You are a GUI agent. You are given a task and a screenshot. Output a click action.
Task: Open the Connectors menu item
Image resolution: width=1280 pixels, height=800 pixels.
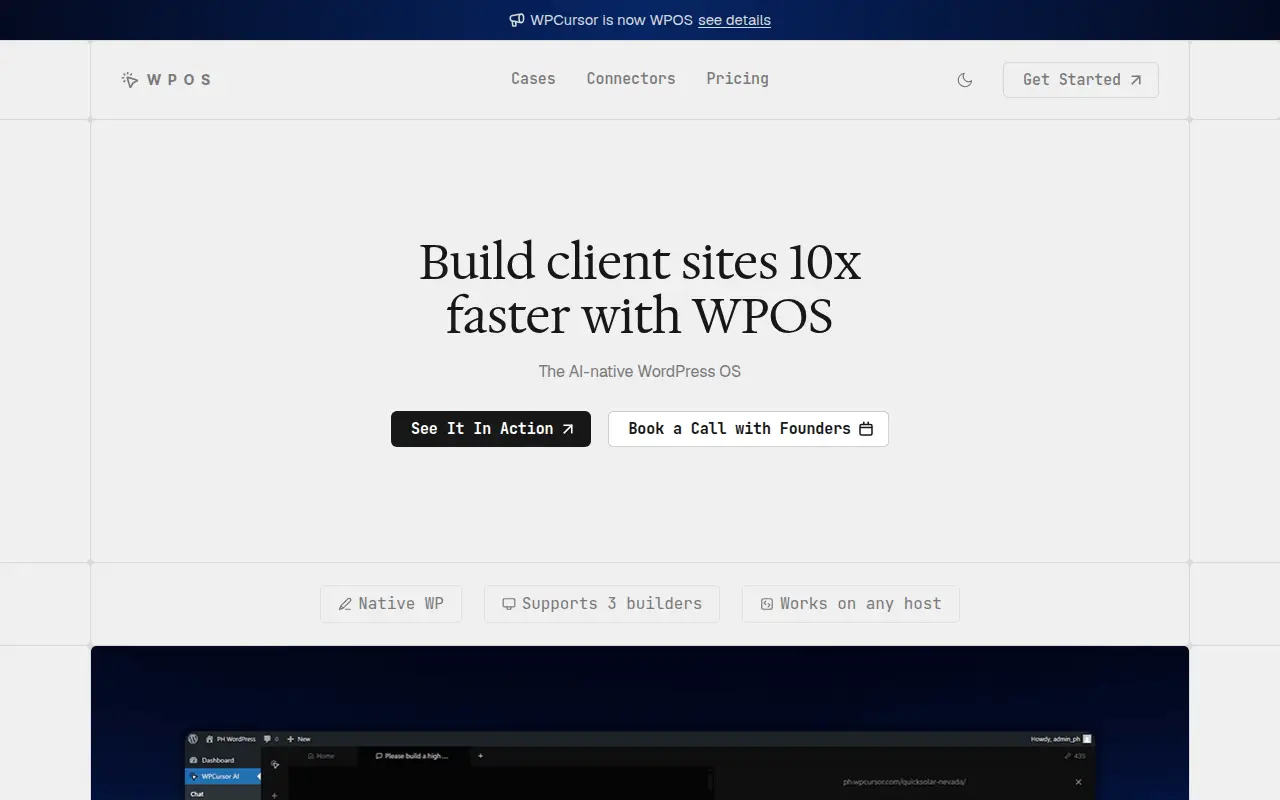coord(631,79)
